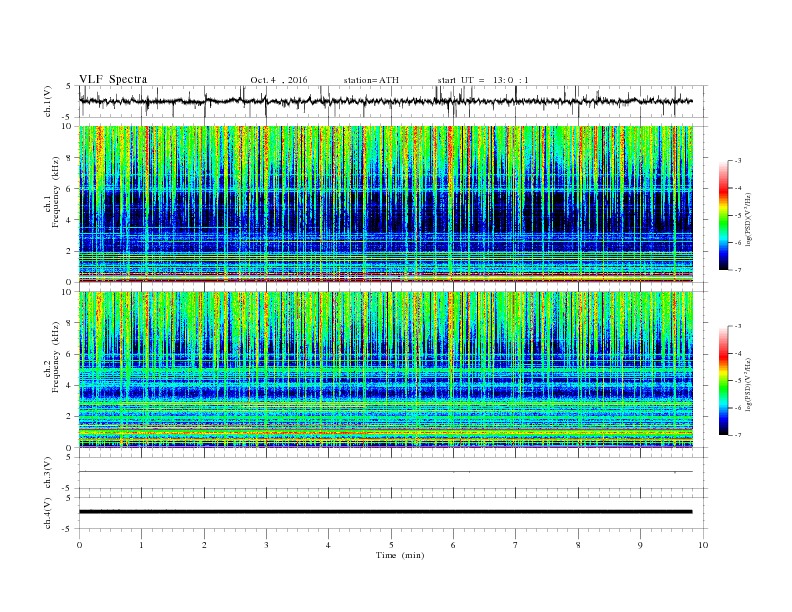Click the time axis tick label "9"
This screenshot has width=792, height=612.
[x=640, y=545]
